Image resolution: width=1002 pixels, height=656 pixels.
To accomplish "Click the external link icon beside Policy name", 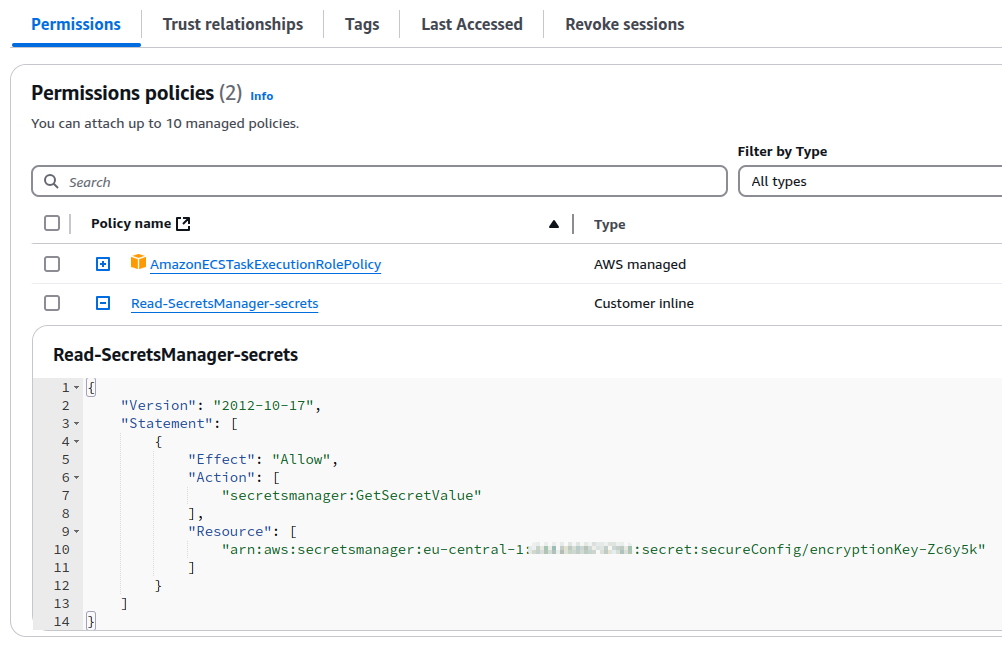I will coord(183,224).
